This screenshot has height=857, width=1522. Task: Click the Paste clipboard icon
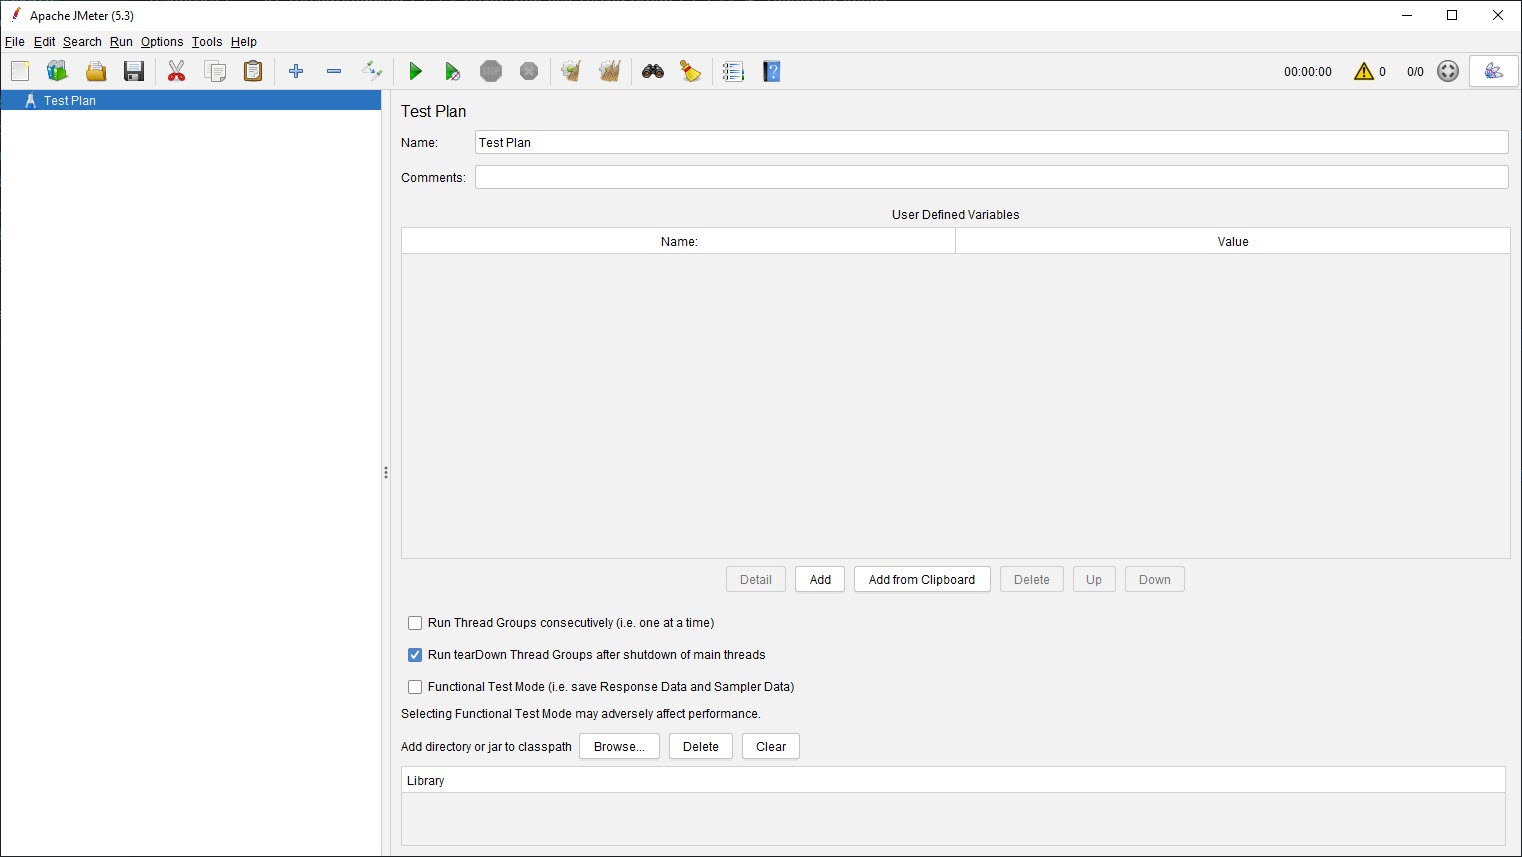point(253,71)
